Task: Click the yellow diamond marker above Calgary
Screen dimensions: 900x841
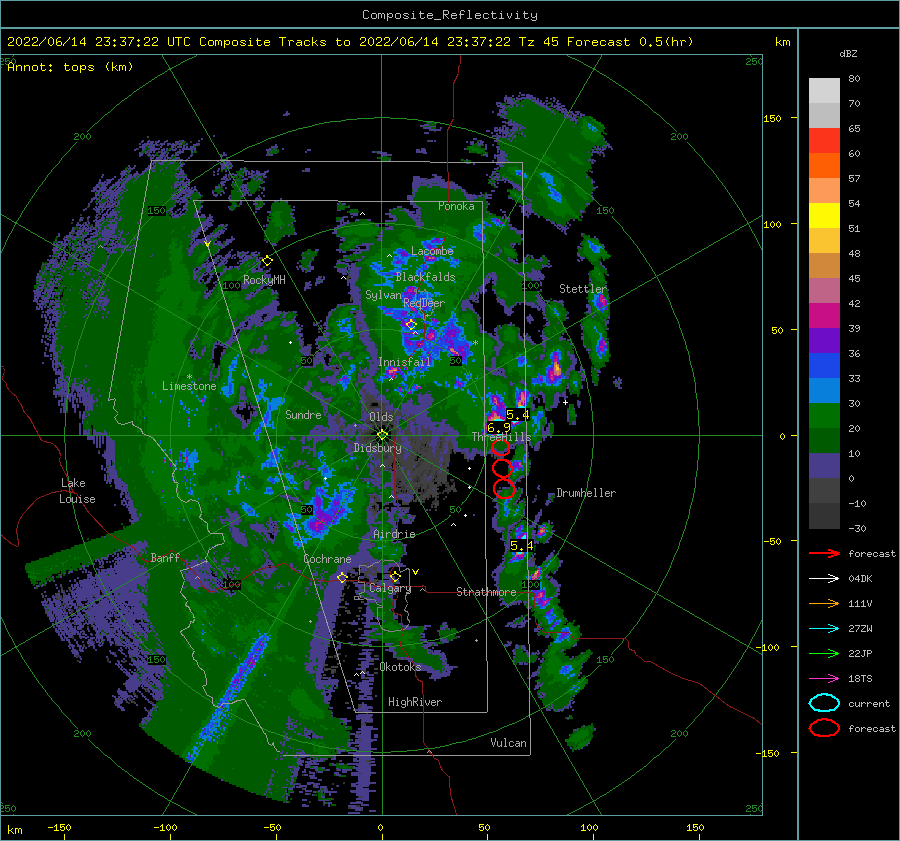Action: coord(395,576)
